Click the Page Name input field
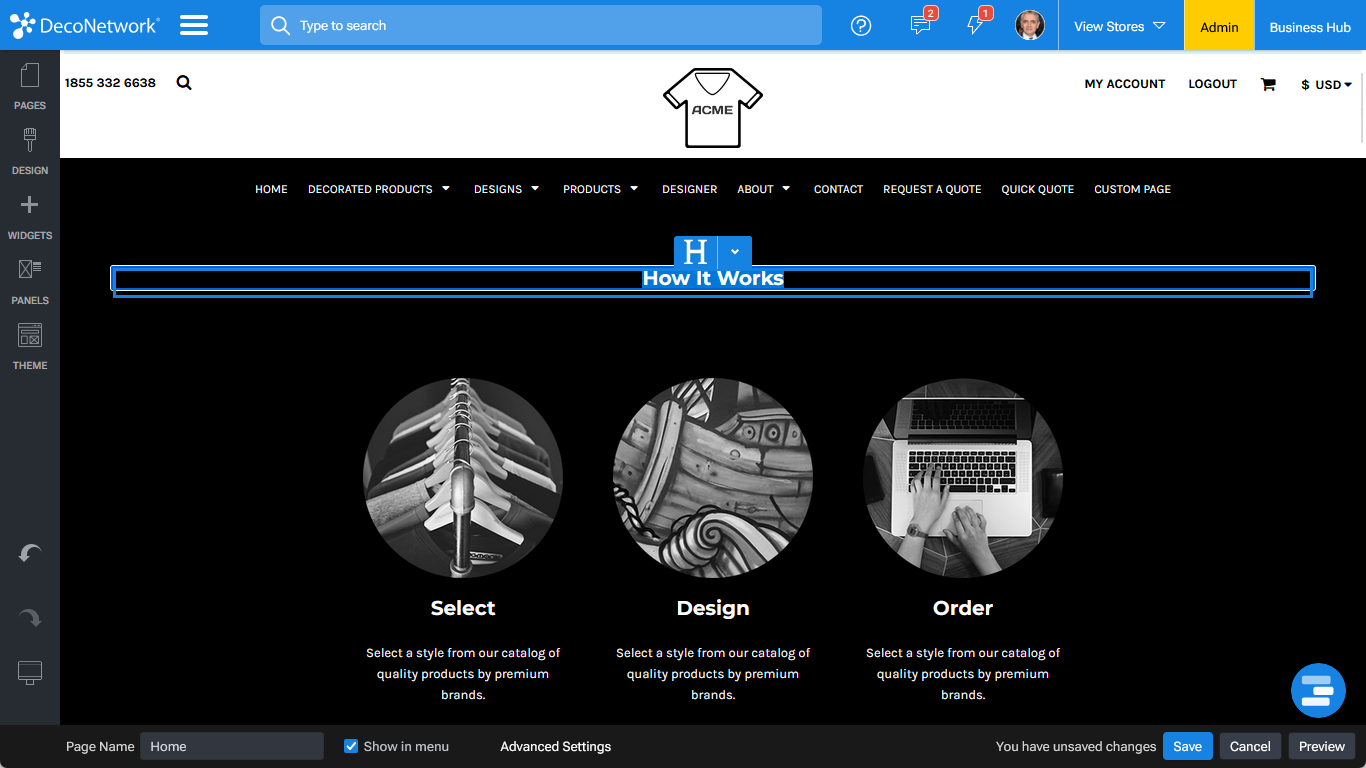This screenshot has height=768, width=1366. click(232, 746)
